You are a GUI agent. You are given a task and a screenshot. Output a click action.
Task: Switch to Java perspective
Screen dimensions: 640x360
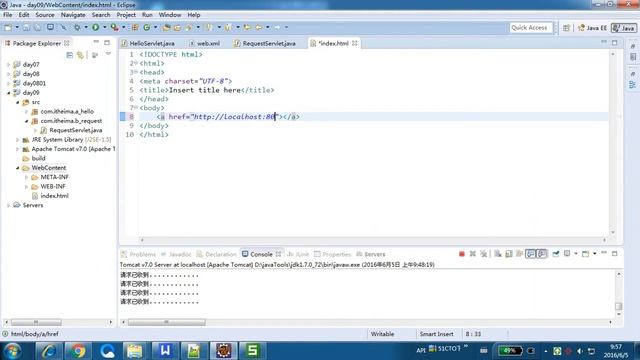click(x=624, y=28)
